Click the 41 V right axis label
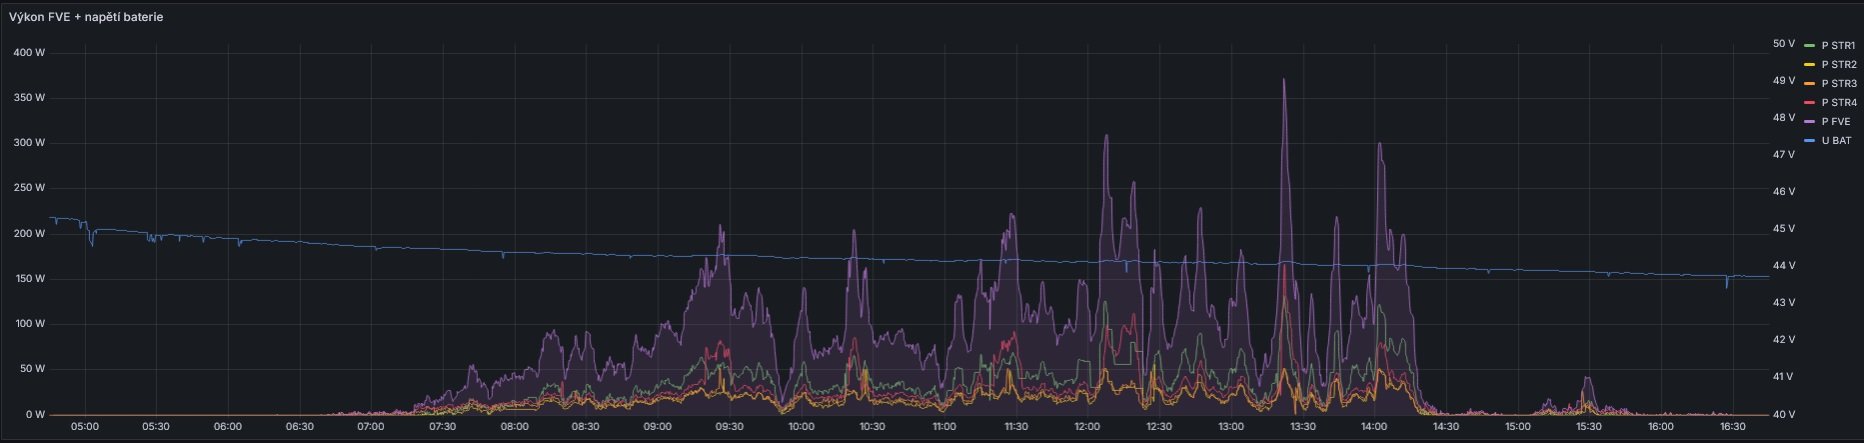 tap(1784, 377)
